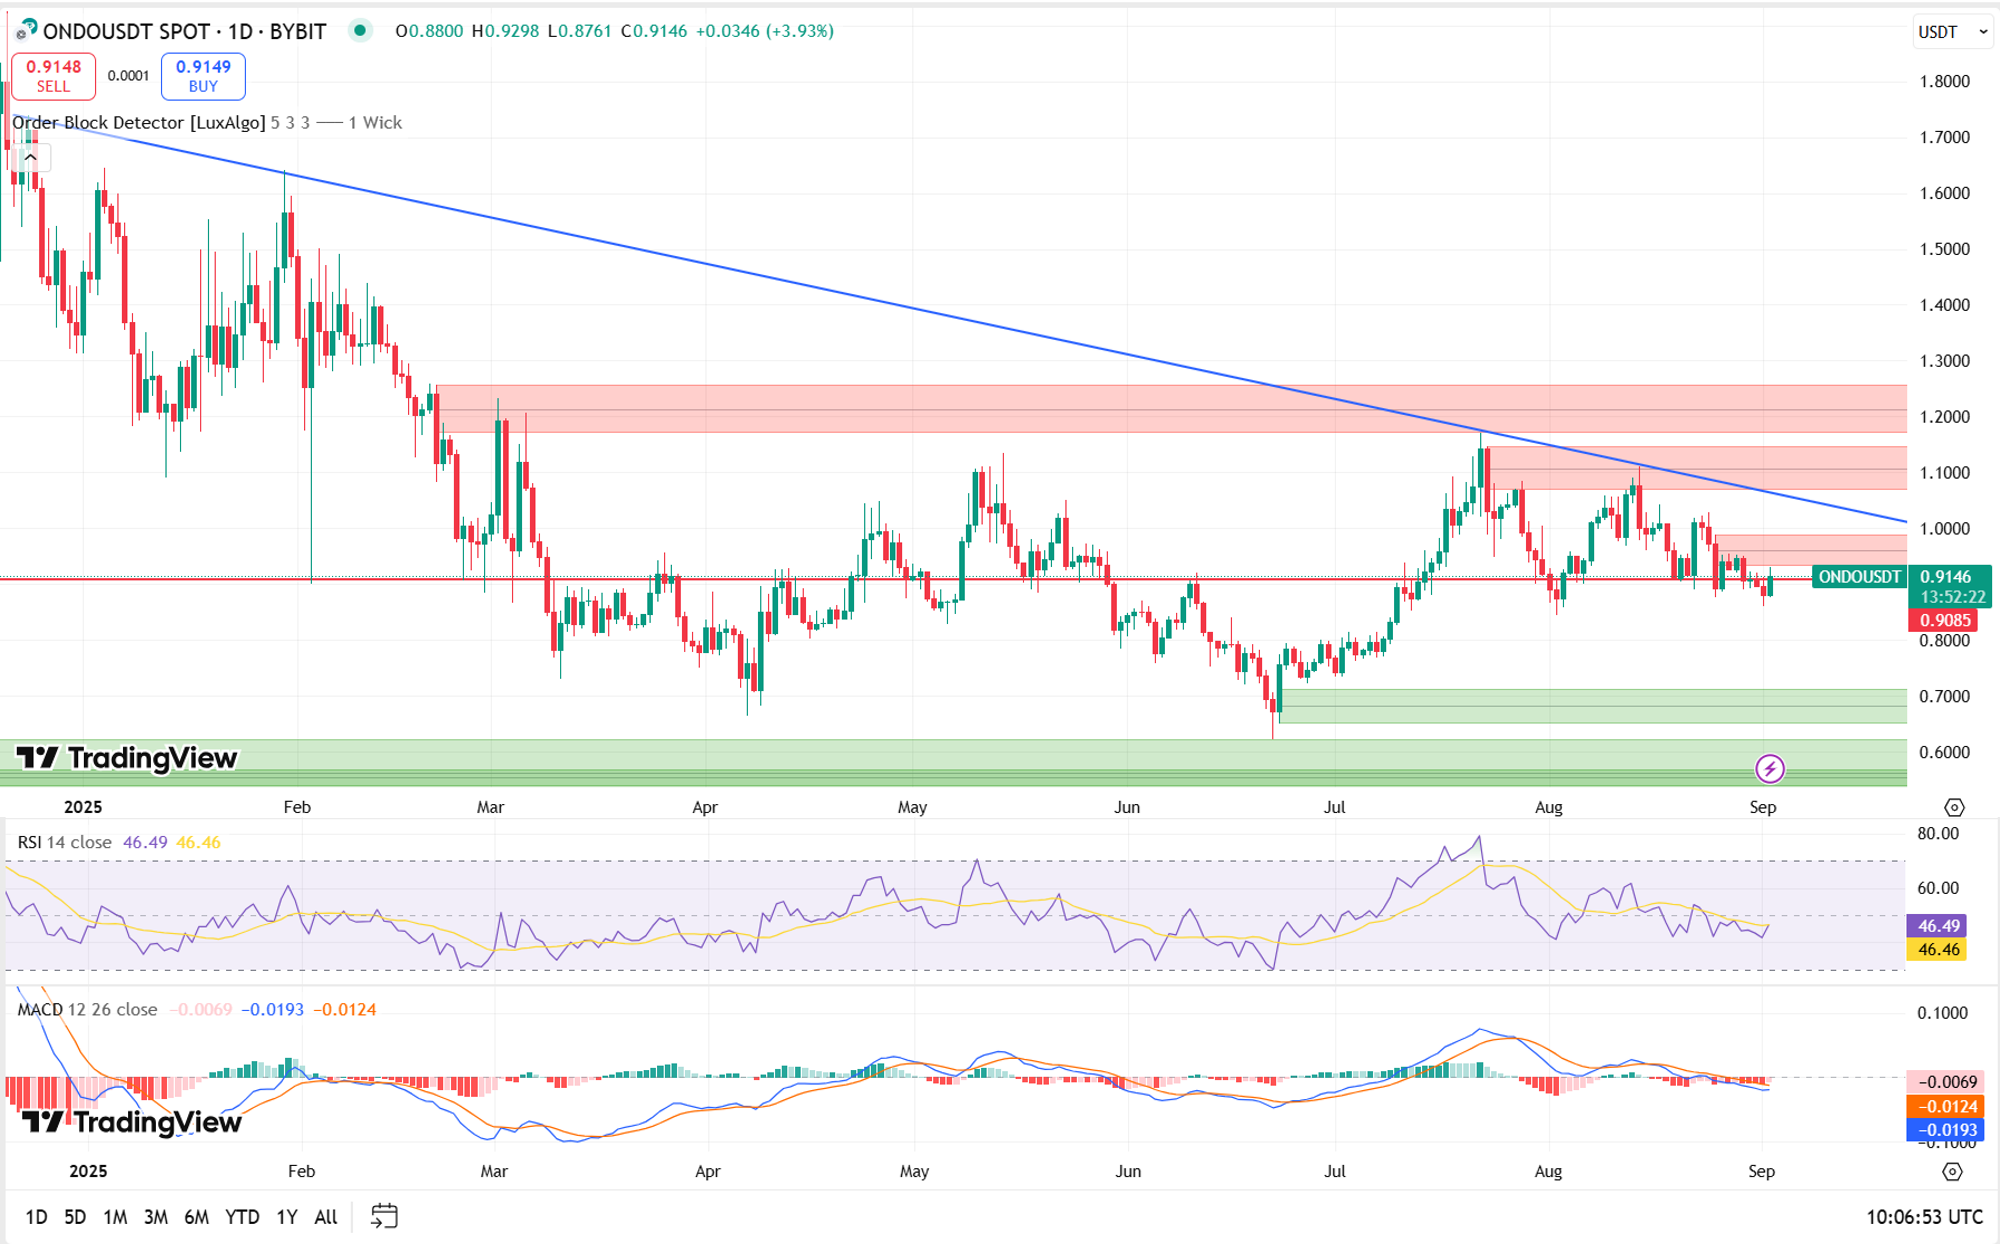The width and height of the screenshot is (2000, 1244).
Task: Open main chart axis settings gear
Action: [x=1954, y=807]
